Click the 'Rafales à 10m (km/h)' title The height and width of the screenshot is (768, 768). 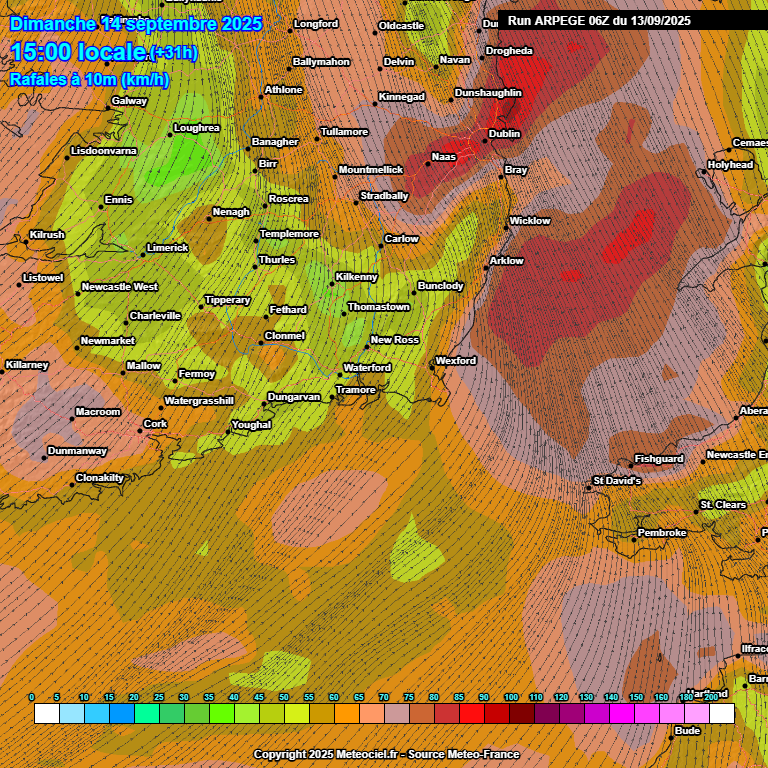tap(90, 79)
